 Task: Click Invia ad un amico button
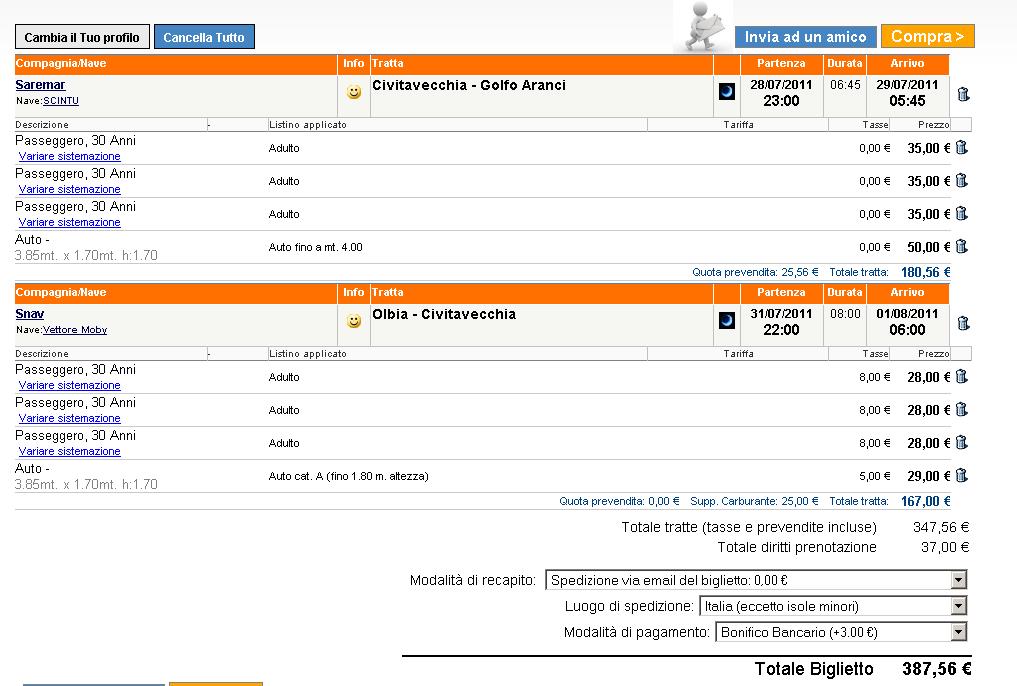(x=805, y=37)
